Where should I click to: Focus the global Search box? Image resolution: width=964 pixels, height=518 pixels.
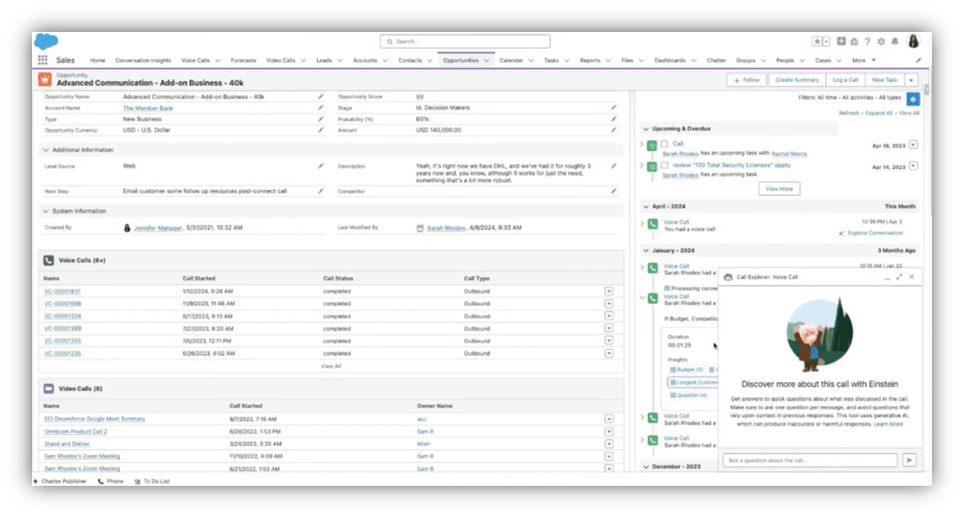(x=465, y=41)
